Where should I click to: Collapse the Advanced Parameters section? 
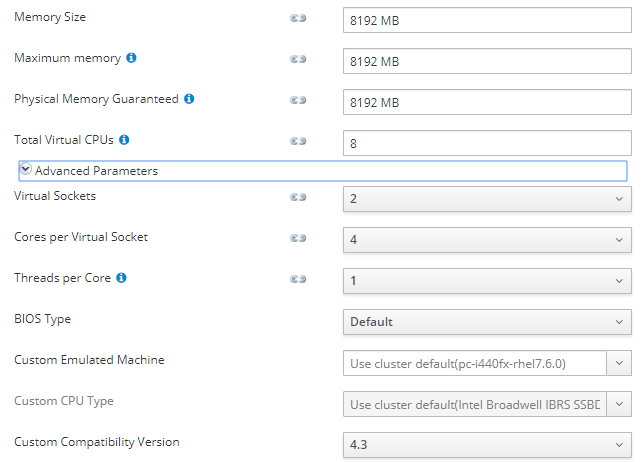[x=26, y=170]
